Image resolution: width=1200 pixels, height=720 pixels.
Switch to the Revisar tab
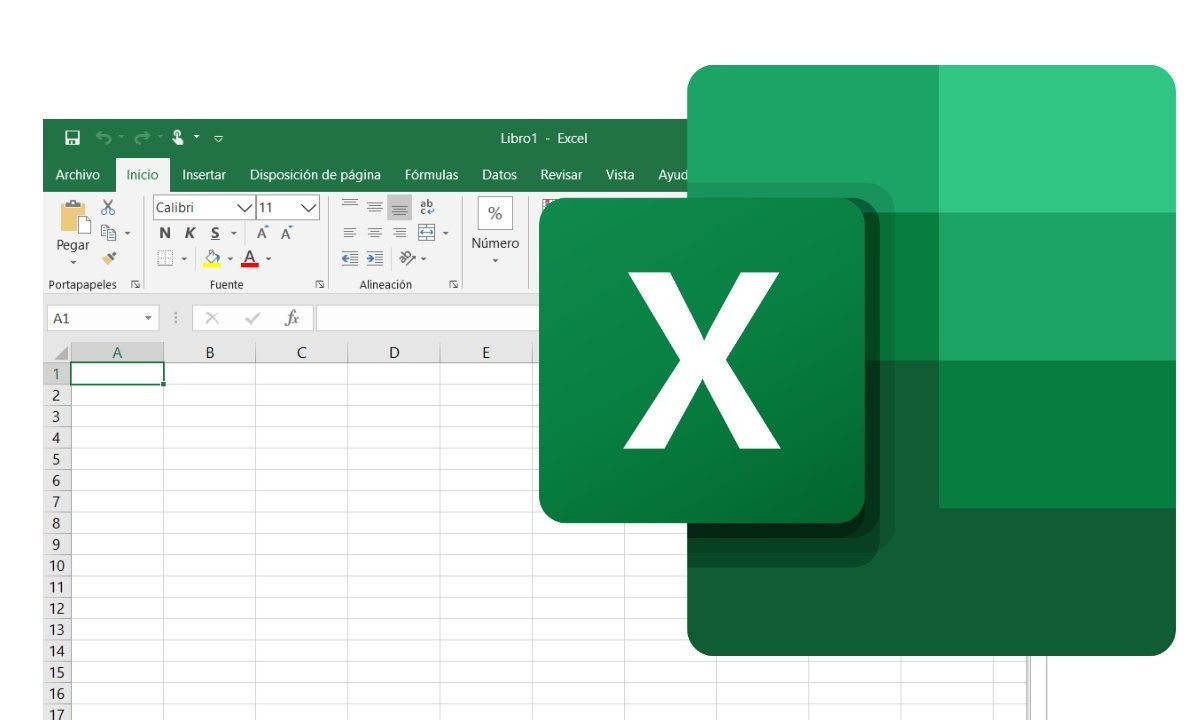coord(561,175)
